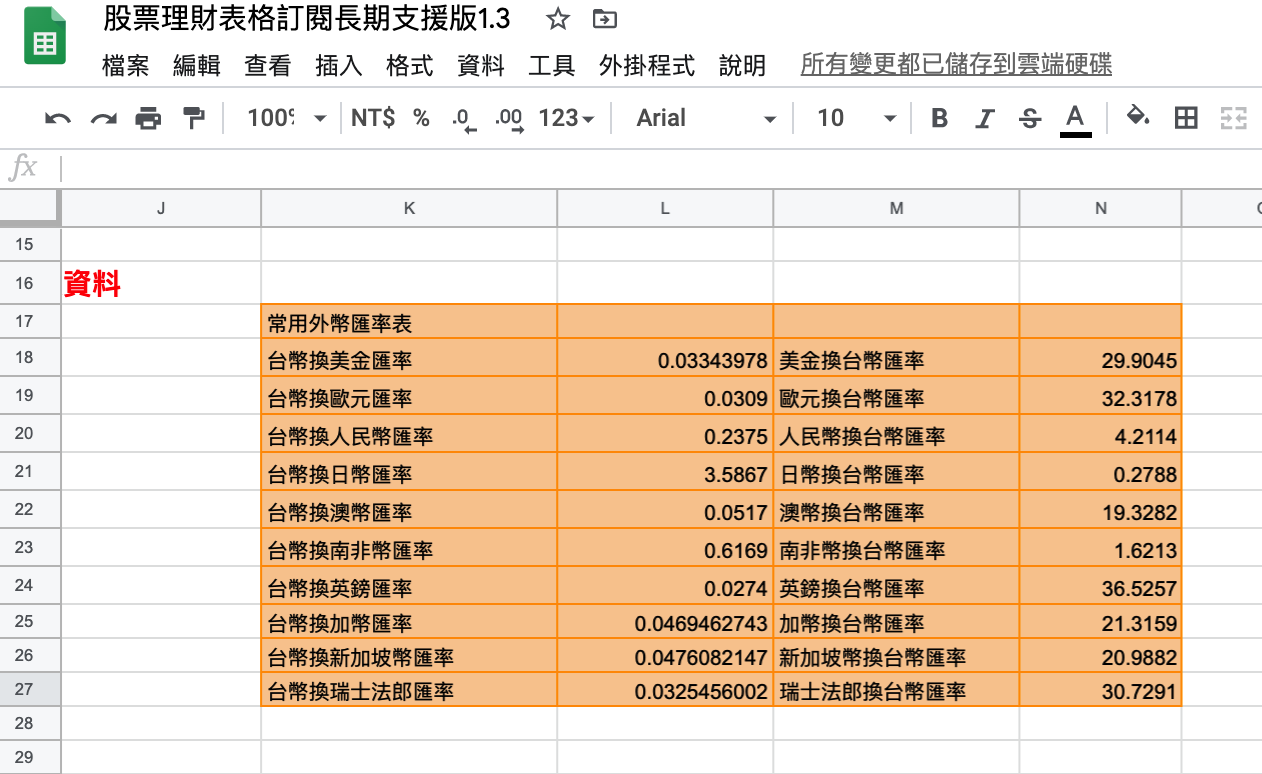Select row 16 header

(29, 284)
